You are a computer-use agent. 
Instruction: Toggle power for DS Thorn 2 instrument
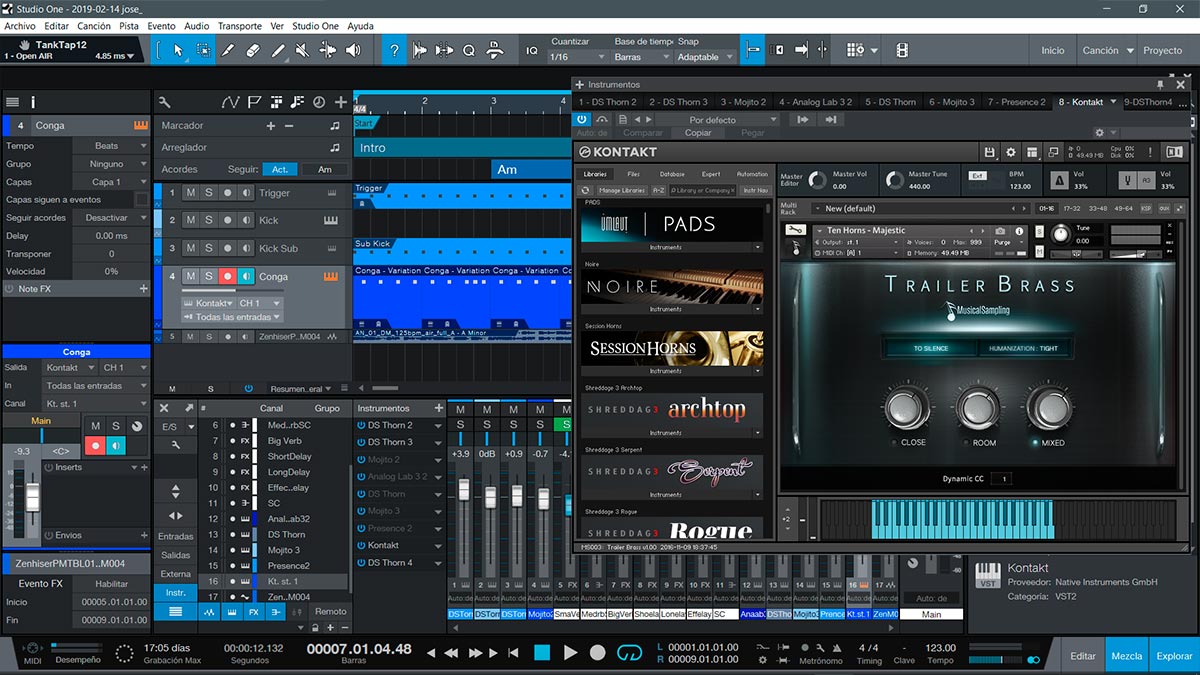click(361, 425)
